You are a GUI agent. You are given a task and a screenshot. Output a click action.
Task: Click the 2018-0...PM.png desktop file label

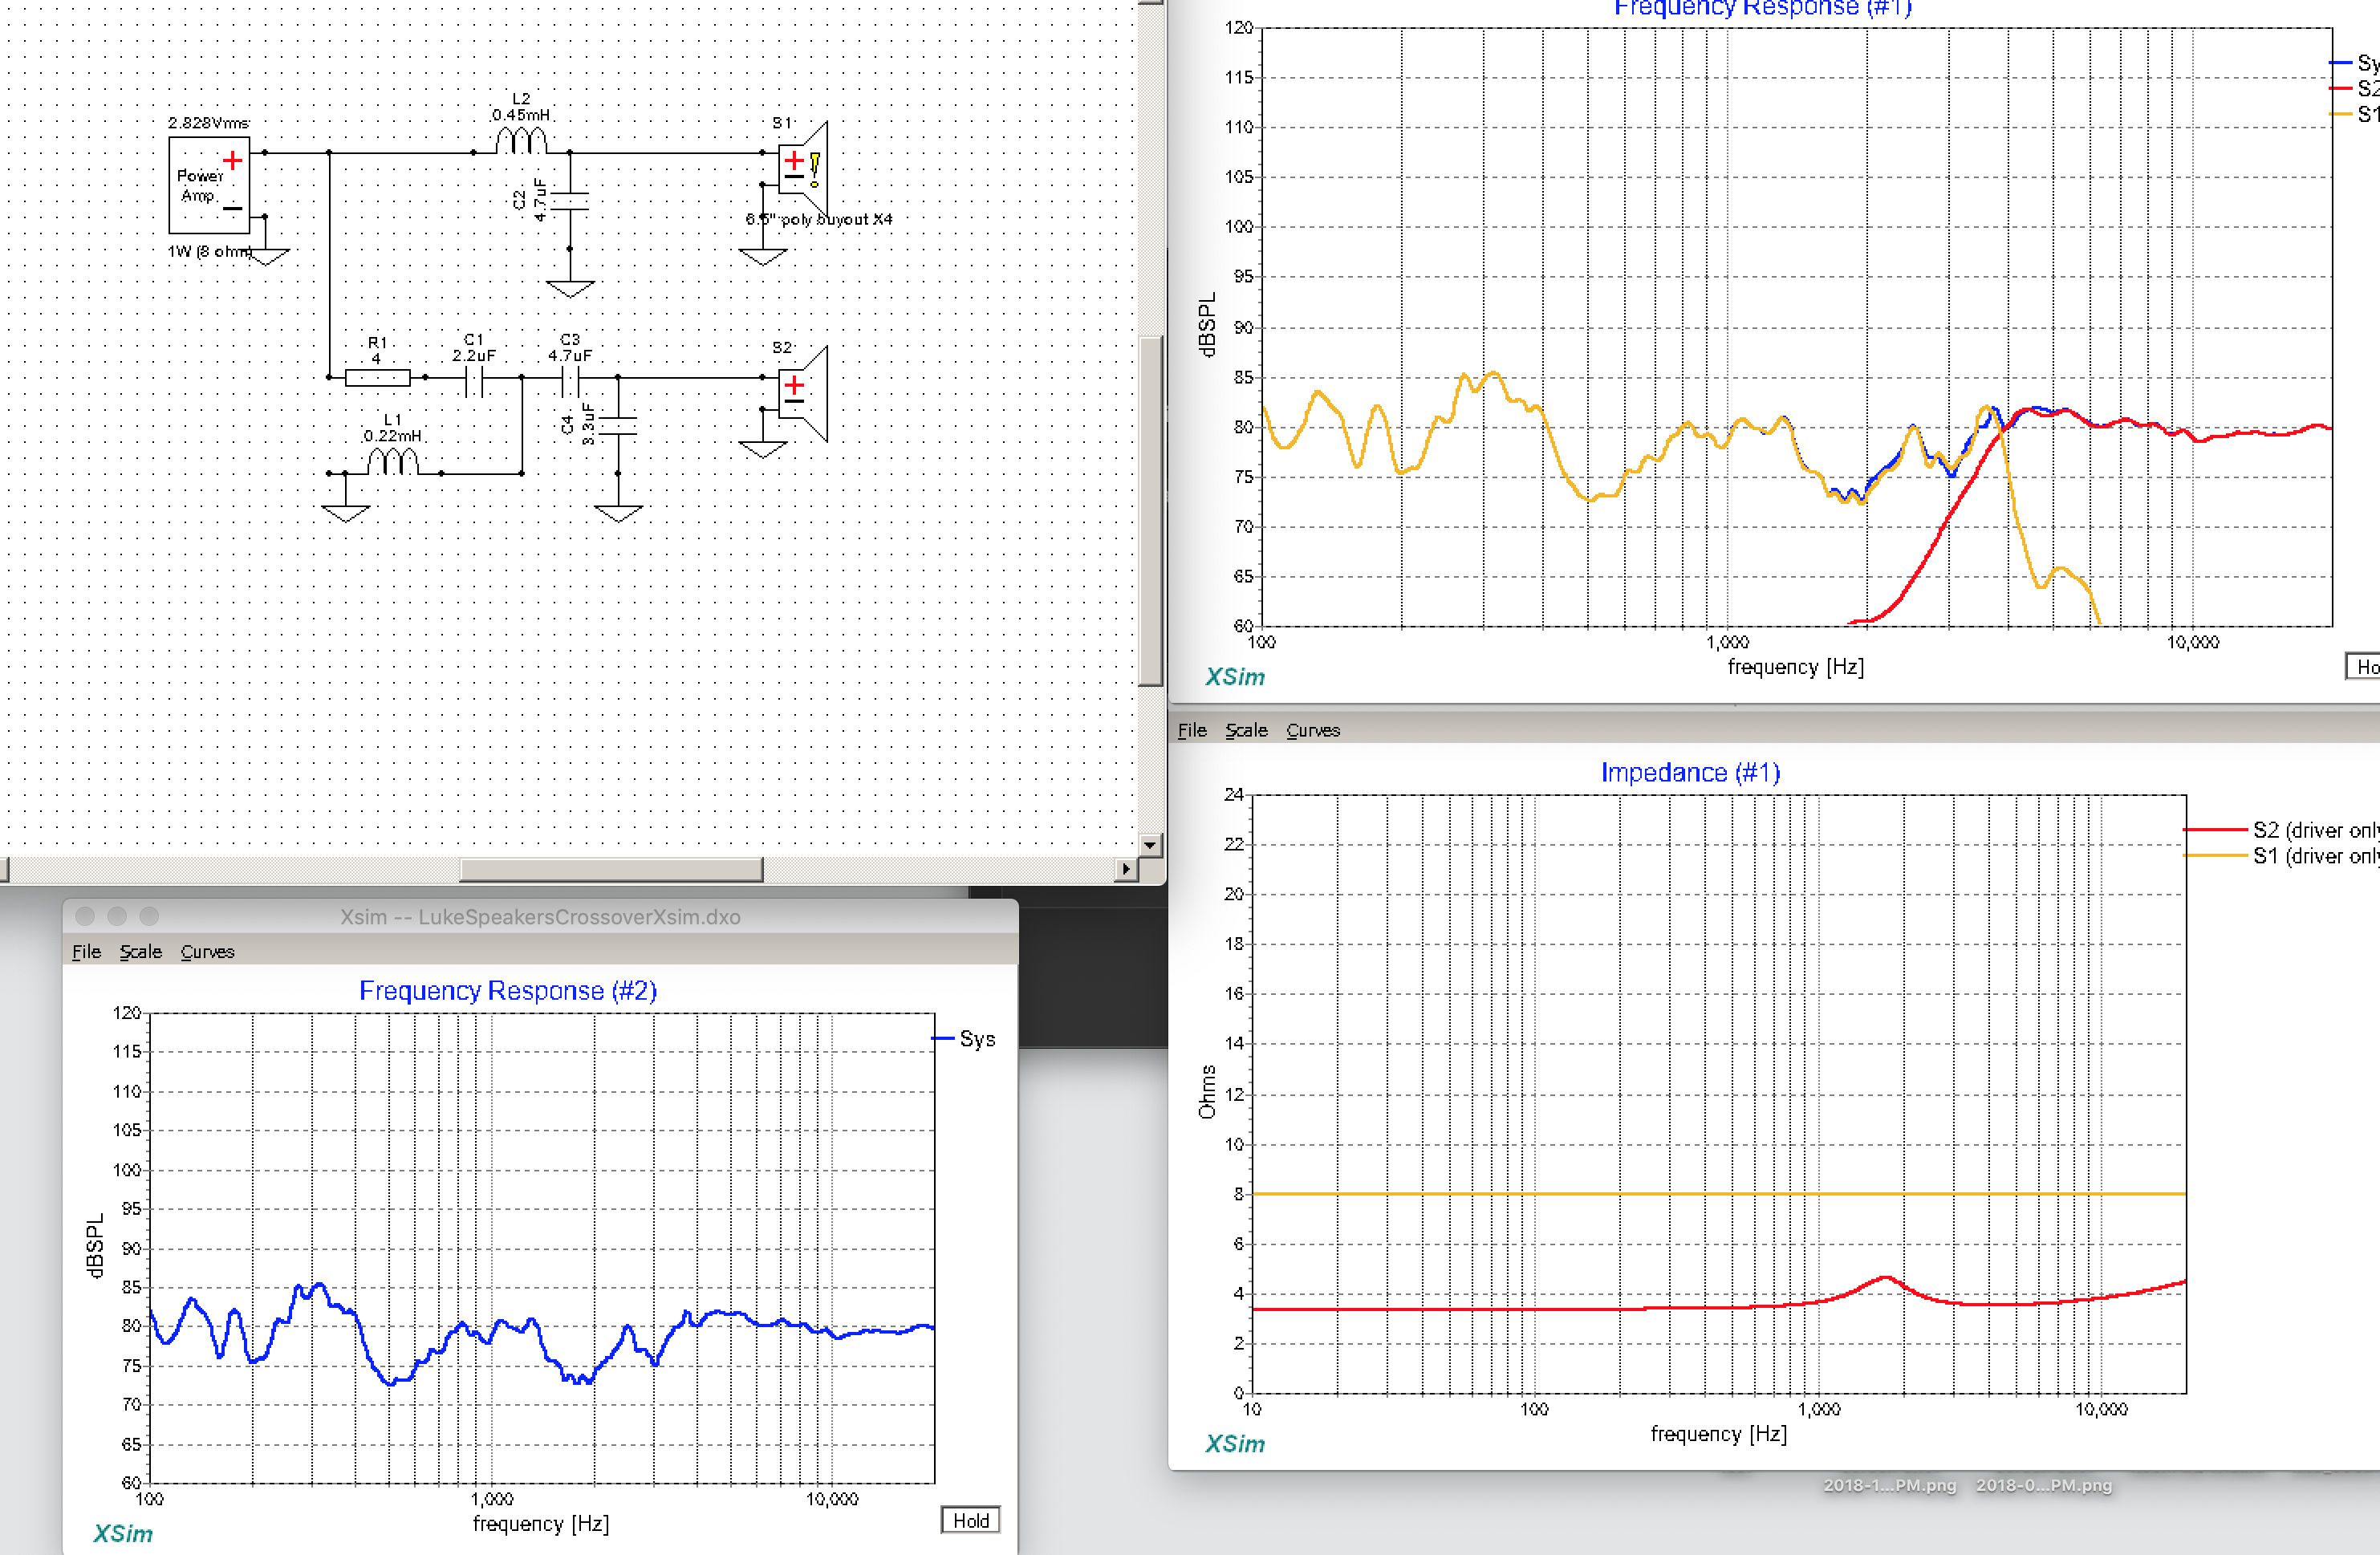[x=2044, y=1485]
